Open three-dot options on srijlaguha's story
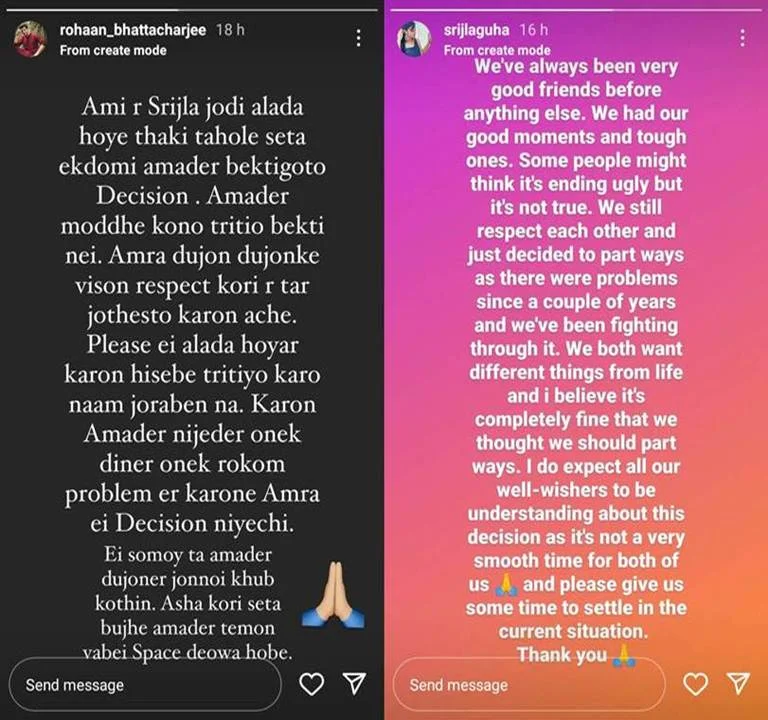768x720 pixels. click(743, 38)
